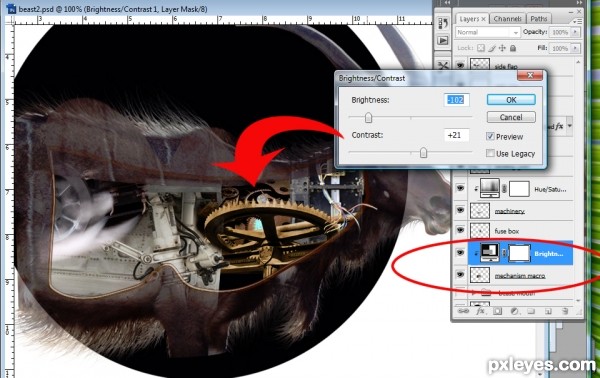
Task: Click the add layer mask icon
Action: pos(497,311)
